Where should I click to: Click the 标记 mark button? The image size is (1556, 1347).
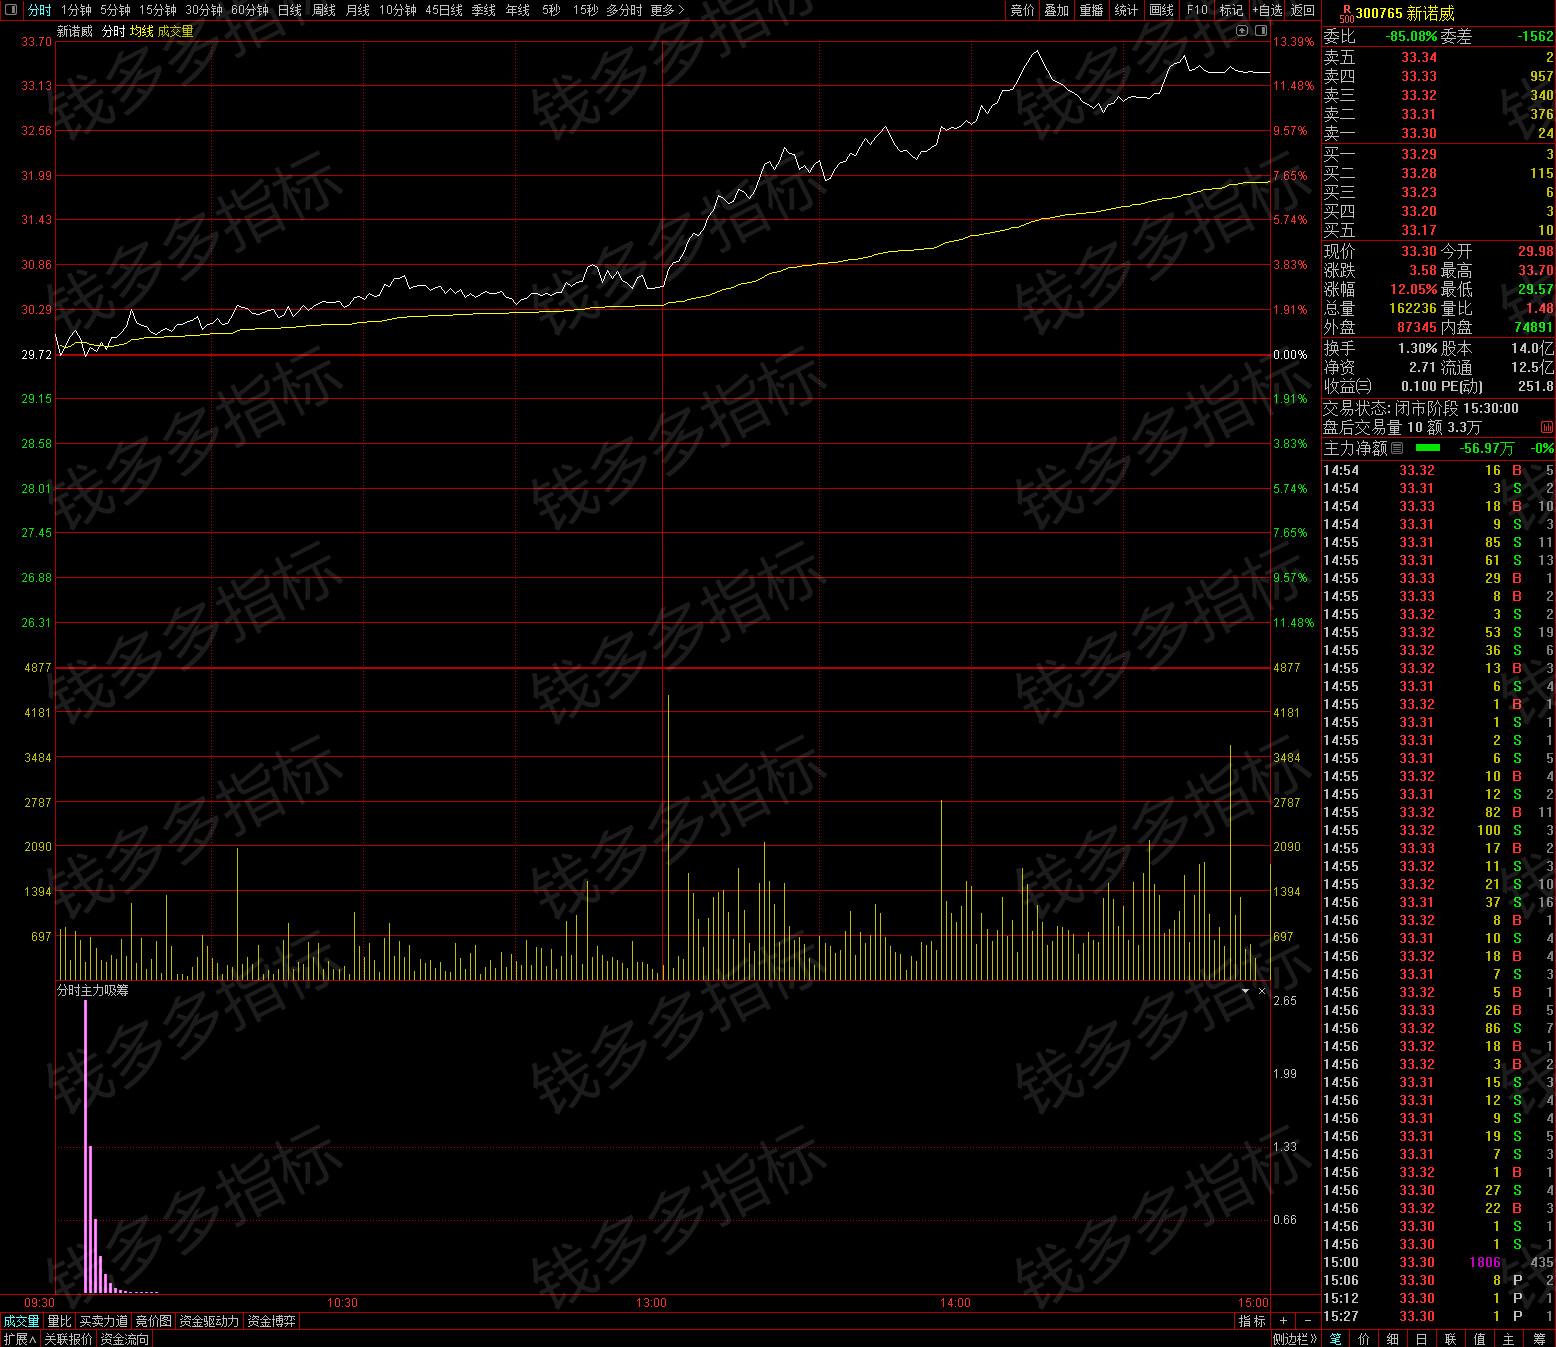[x=1231, y=10]
